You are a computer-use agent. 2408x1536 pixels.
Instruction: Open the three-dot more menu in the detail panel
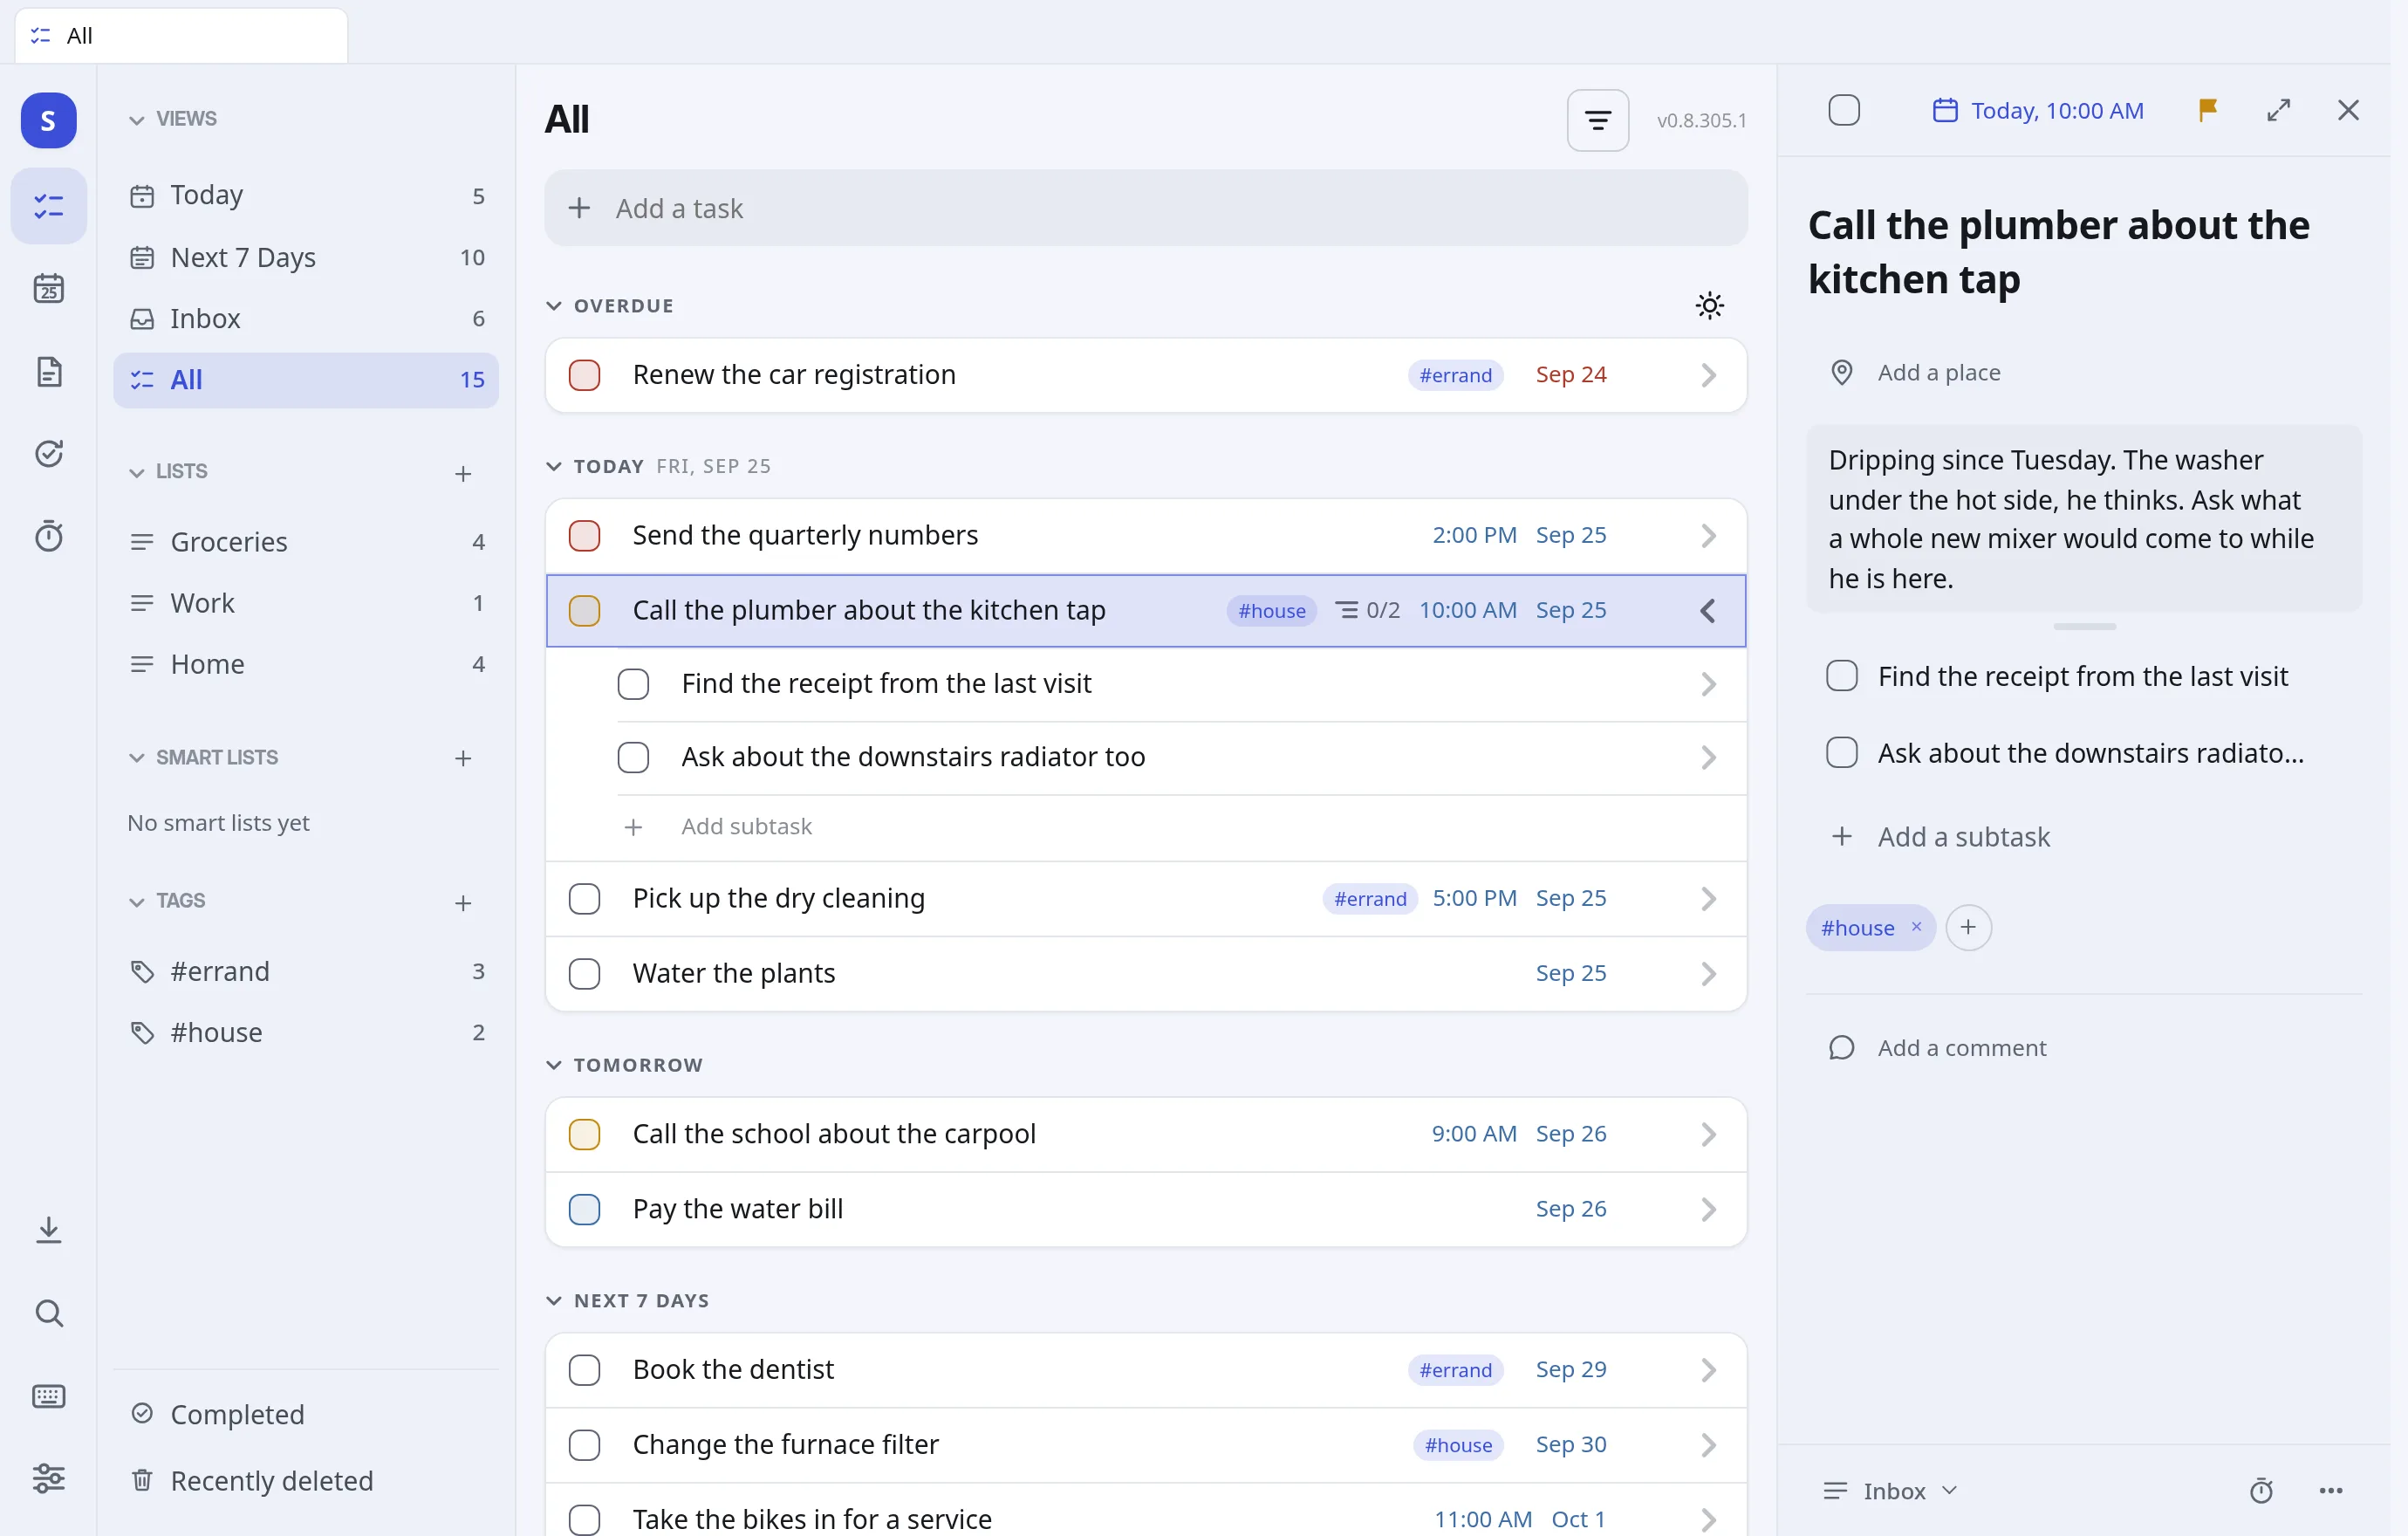click(x=2330, y=1491)
